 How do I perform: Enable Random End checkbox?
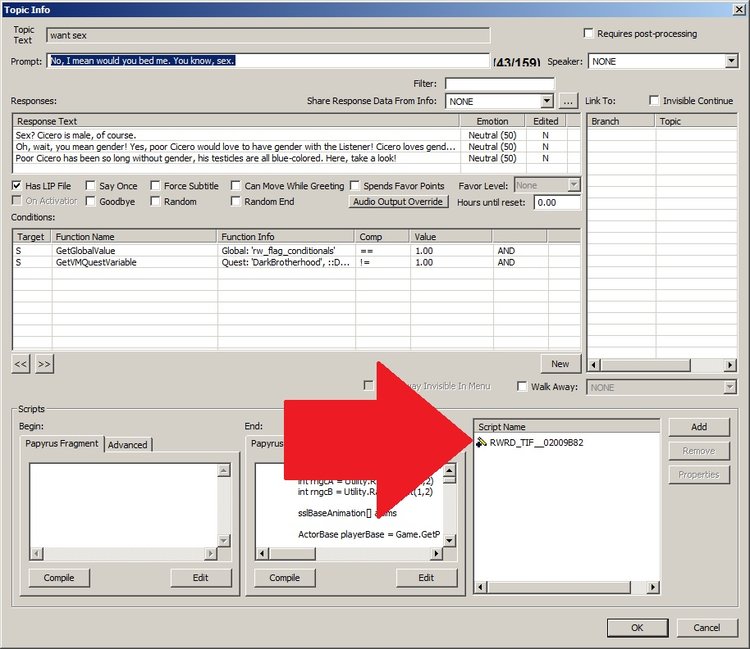pos(235,201)
